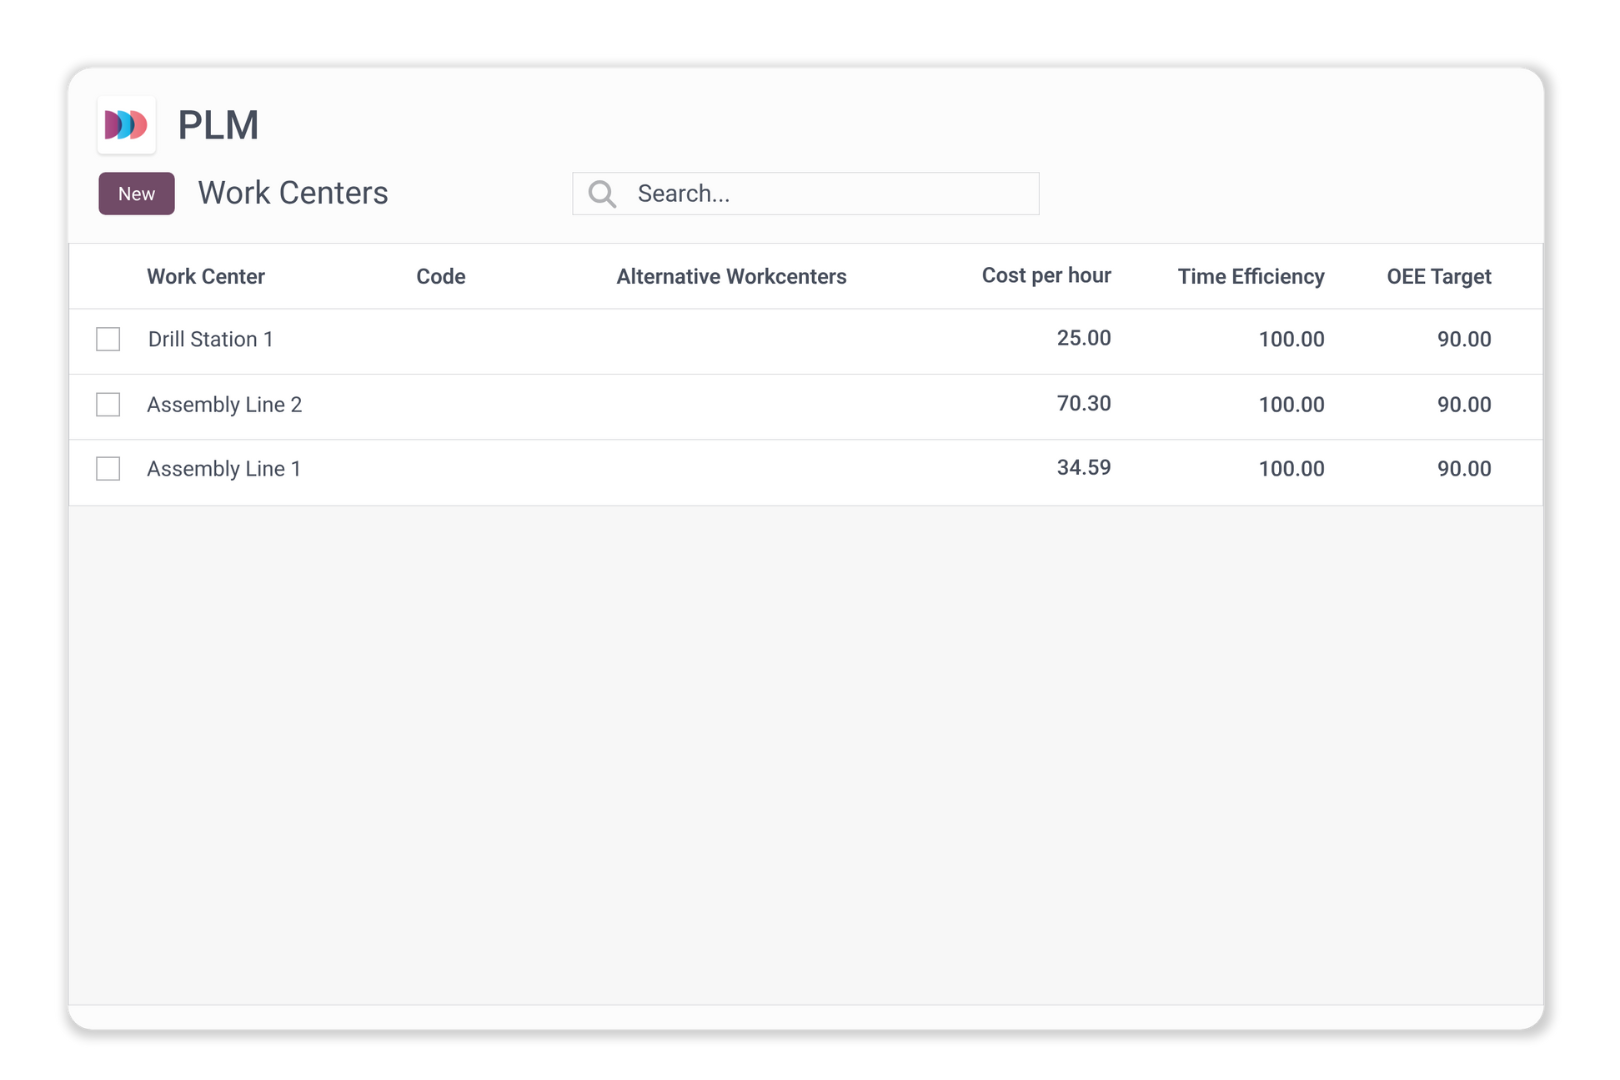Click Alternative Workcenters column header
Screen dimensions: 1620x1080
coord(731,277)
